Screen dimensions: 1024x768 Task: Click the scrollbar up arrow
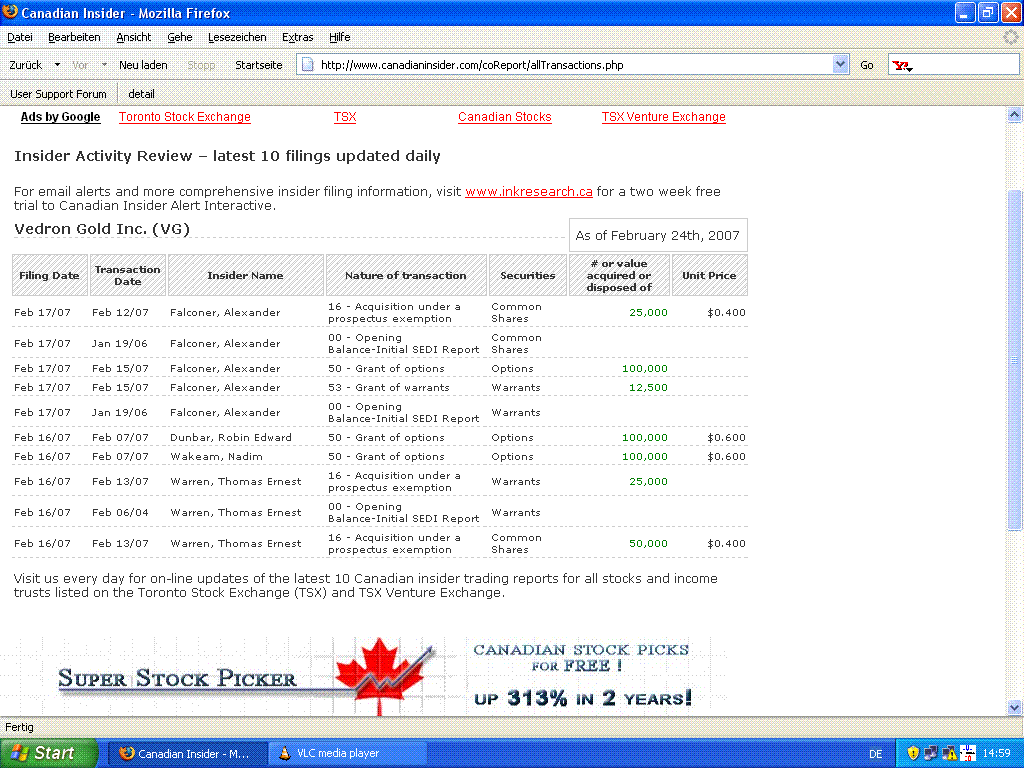tap(1014, 115)
